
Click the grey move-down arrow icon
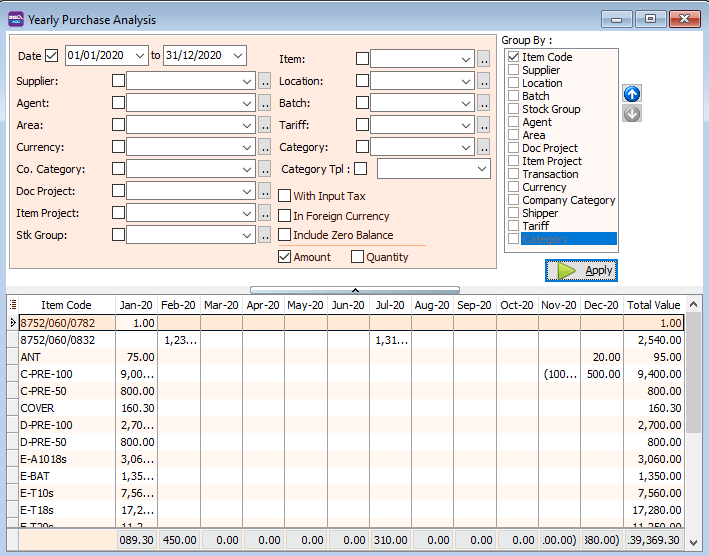(x=632, y=114)
